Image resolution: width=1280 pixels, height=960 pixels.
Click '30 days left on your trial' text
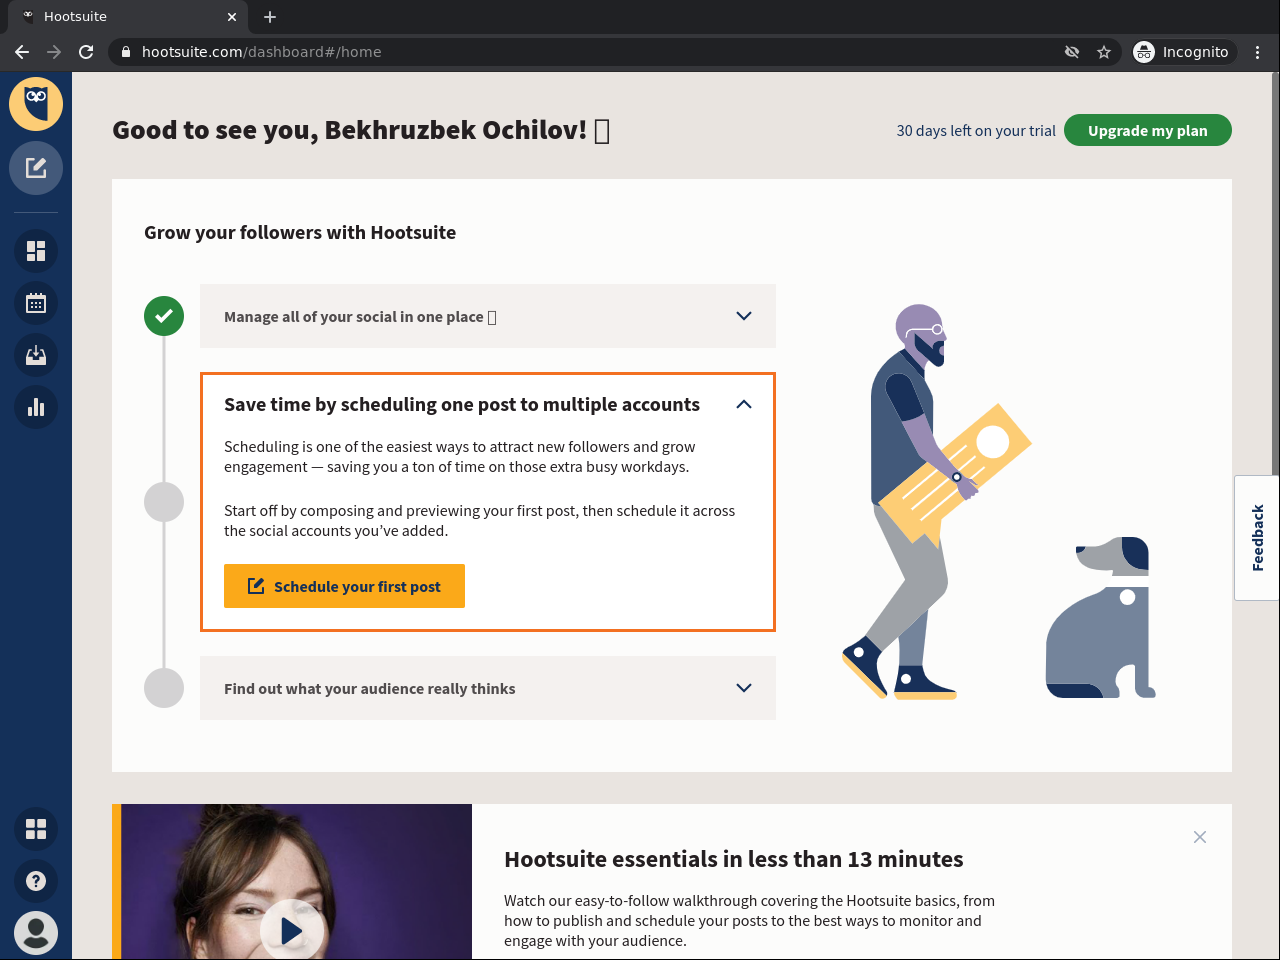click(x=976, y=131)
